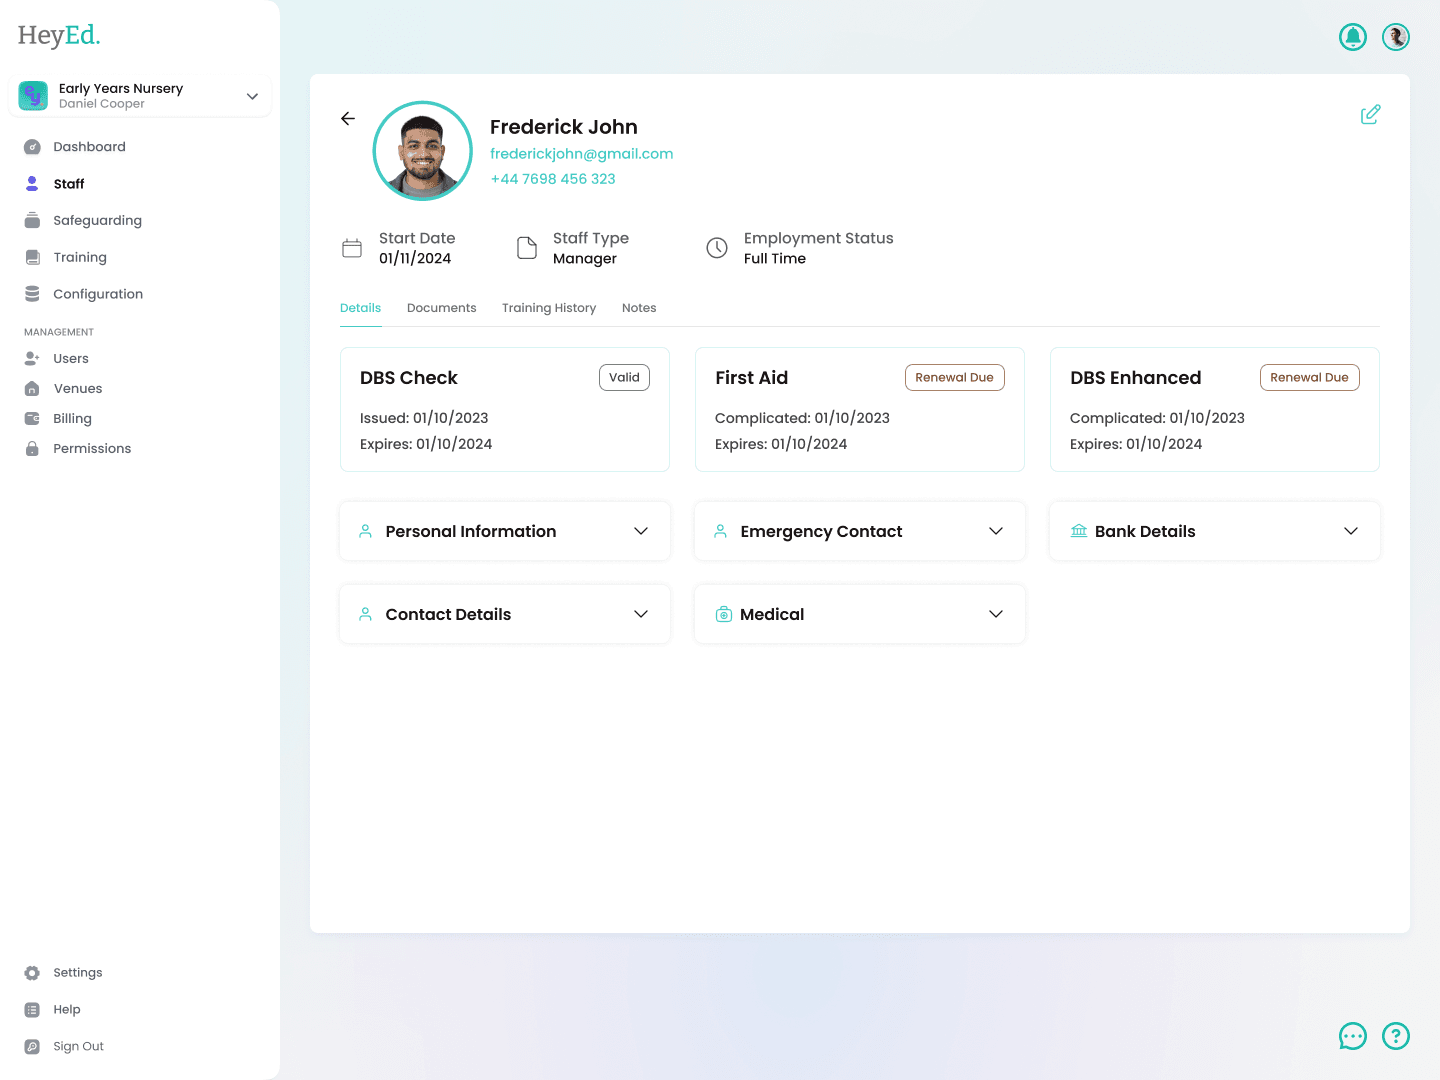Click the back arrow icon
The image size is (1440, 1080).
pyautogui.click(x=348, y=118)
